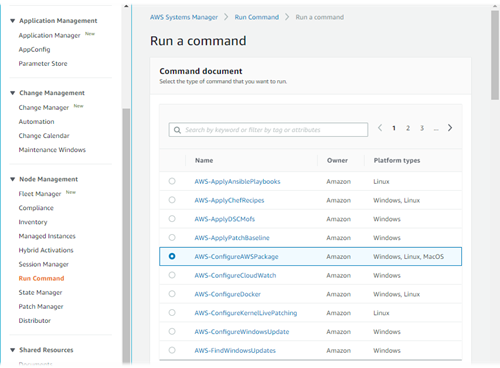Open State Manager in sidebar
The image size is (500, 368).
40,292
